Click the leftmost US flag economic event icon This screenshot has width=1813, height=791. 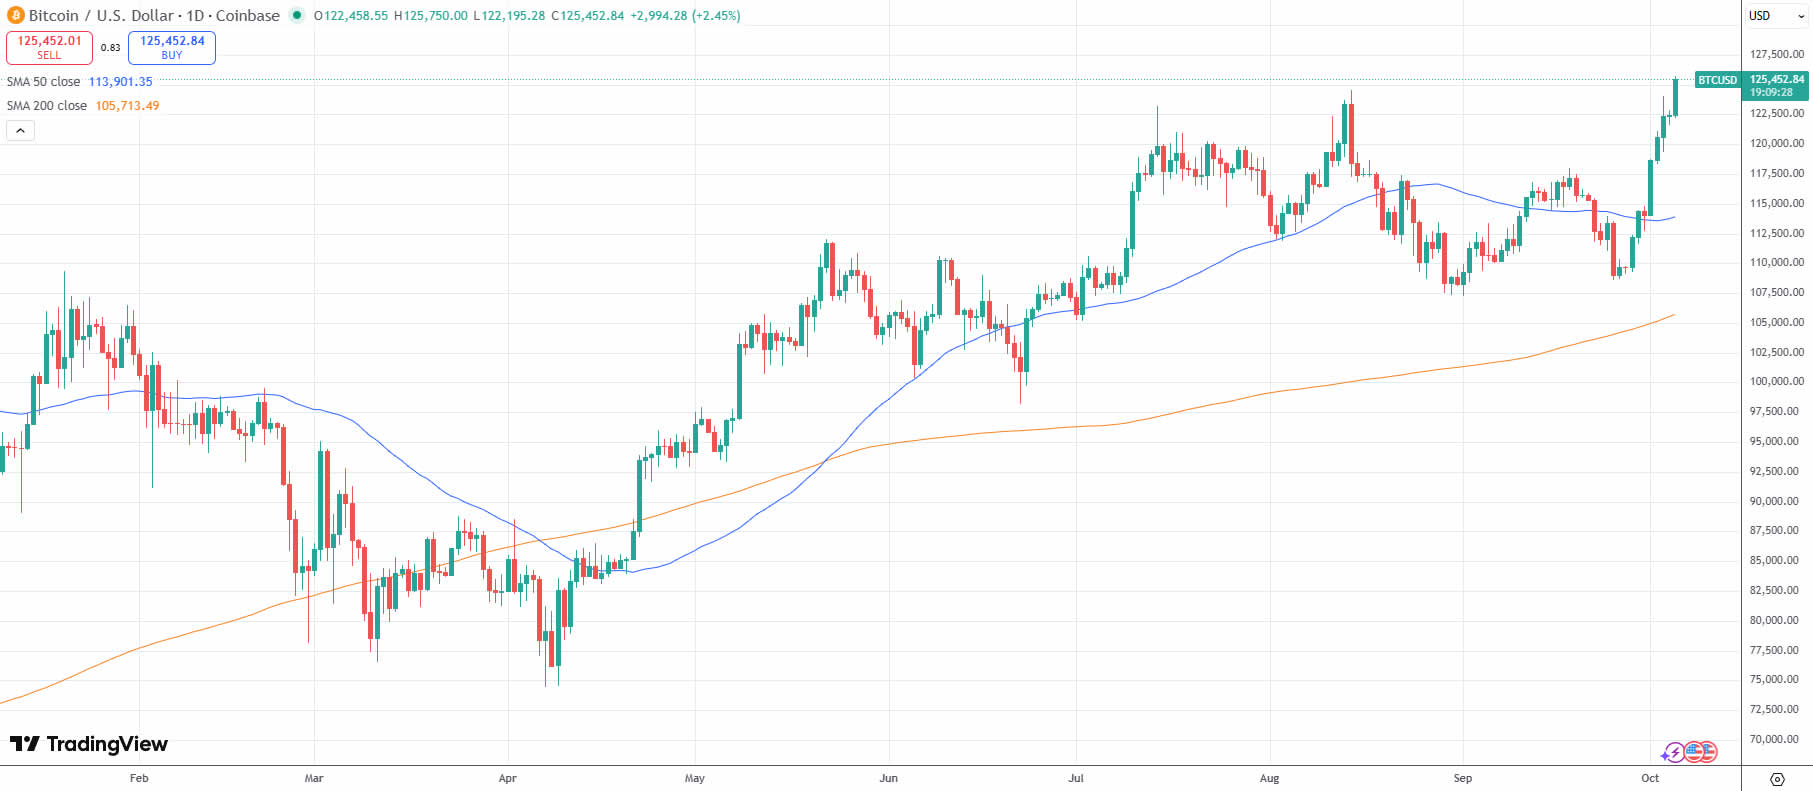pyautogui.click(x=1694, y=752)
